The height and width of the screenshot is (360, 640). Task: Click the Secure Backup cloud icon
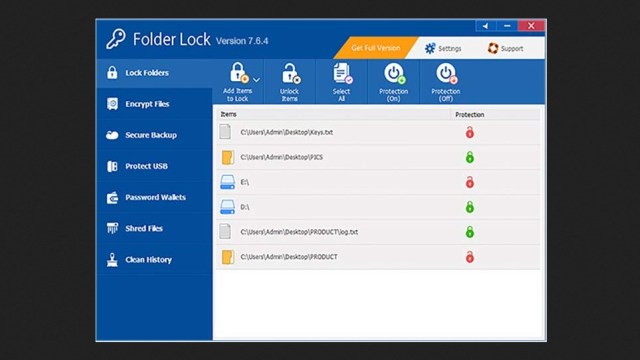112,135
